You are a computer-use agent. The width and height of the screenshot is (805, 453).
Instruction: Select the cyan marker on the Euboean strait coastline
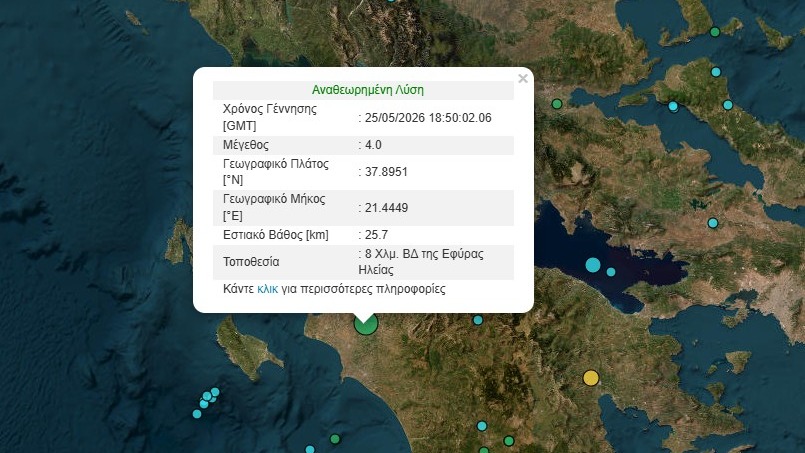point(673,106)
